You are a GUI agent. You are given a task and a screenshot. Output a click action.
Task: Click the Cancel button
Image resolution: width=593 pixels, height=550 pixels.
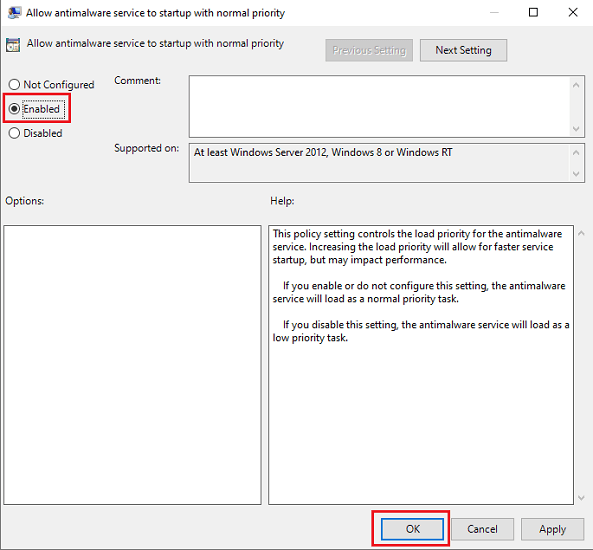(482, 529)
